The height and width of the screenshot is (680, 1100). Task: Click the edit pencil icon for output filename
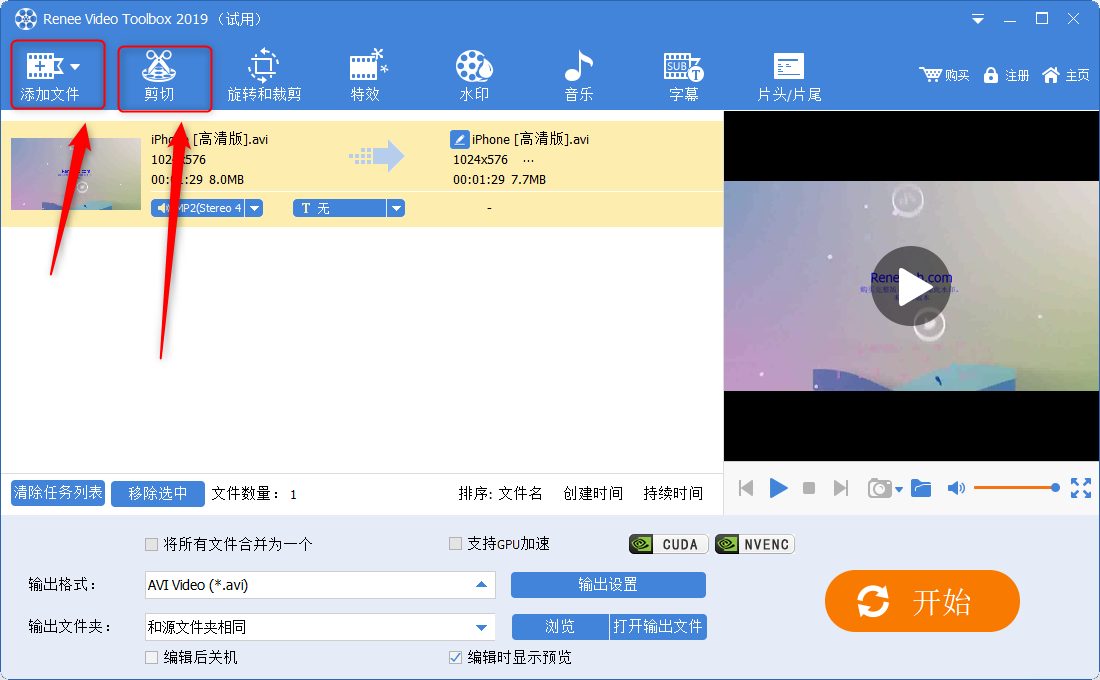tap(459, 139)
